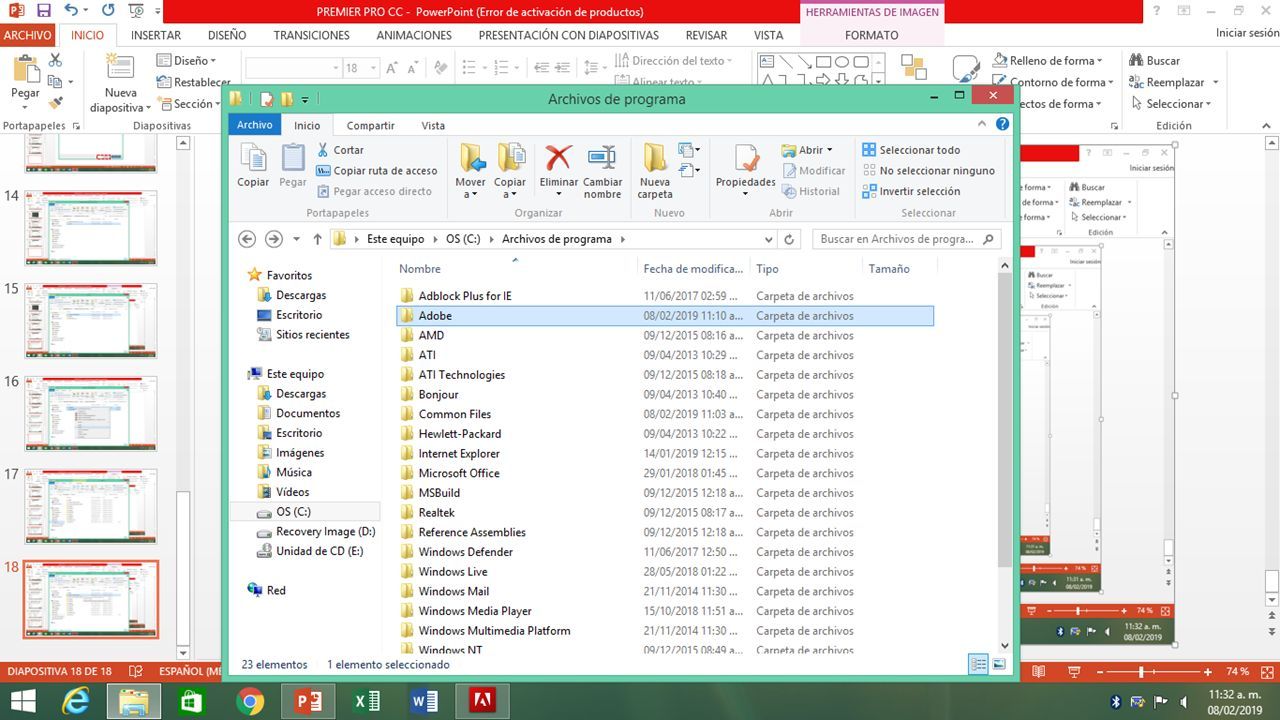
Task: Click Este equipo in the address bar
Action: 395,240
